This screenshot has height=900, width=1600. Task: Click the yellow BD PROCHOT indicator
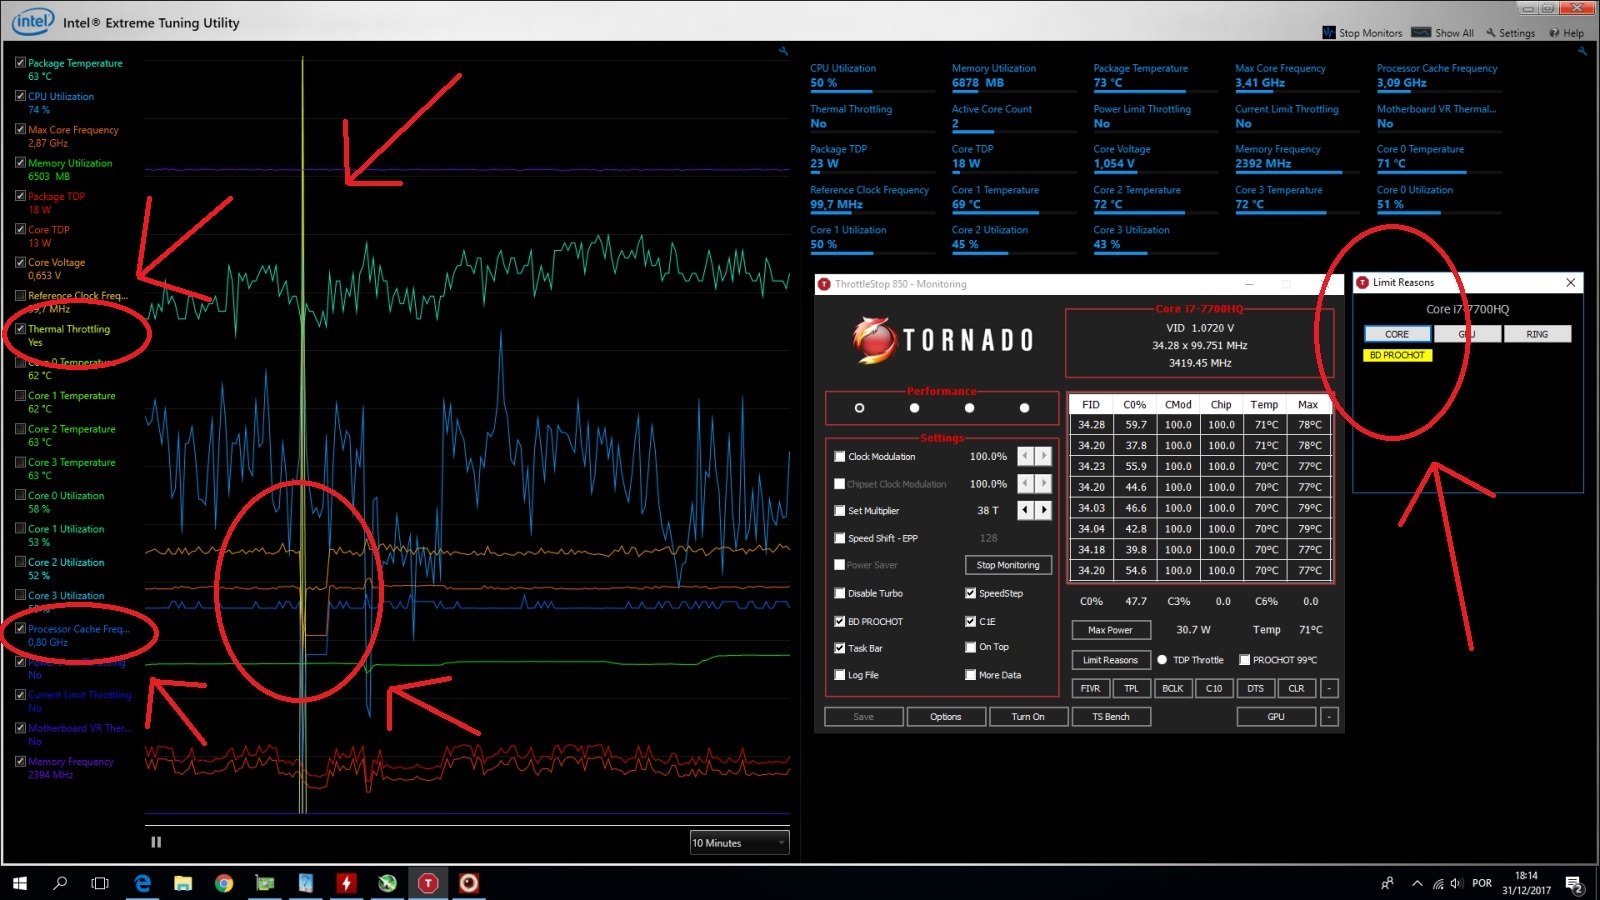click(1397, 355)
